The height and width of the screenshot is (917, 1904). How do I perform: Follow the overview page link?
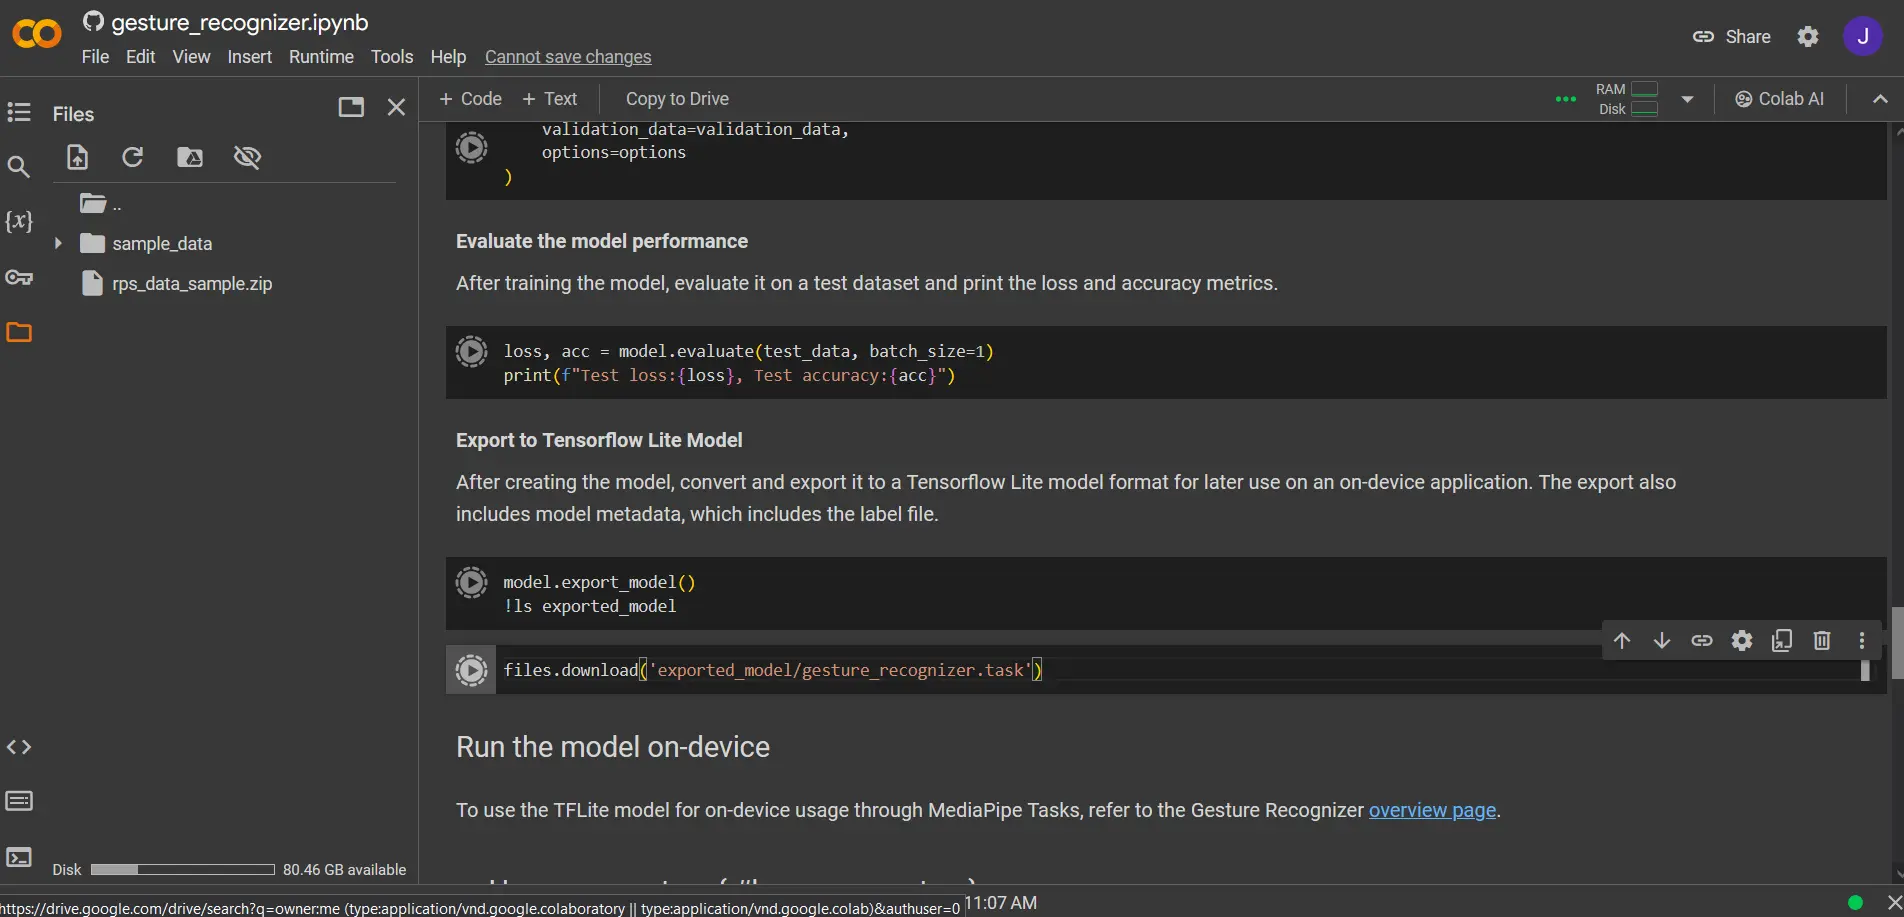(x=1432, y=810)
